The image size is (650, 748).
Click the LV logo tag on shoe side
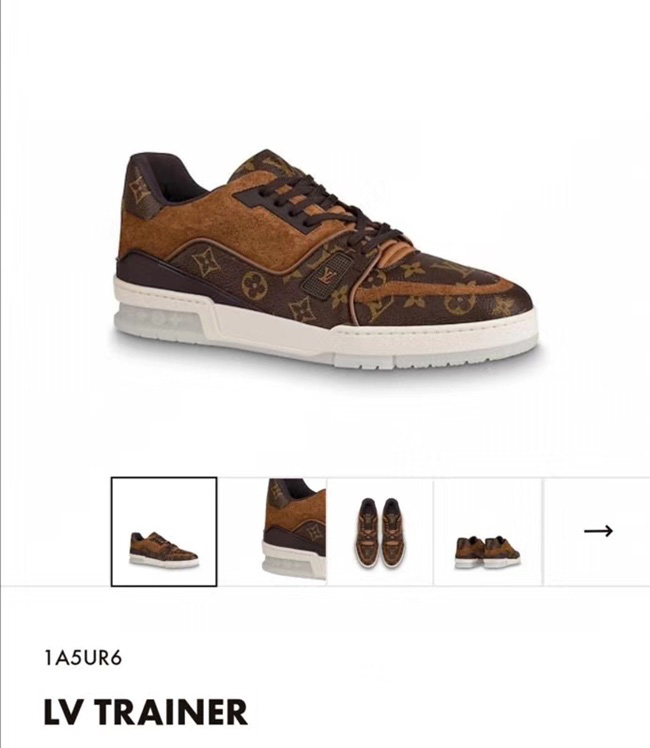(x=327, y=275)
